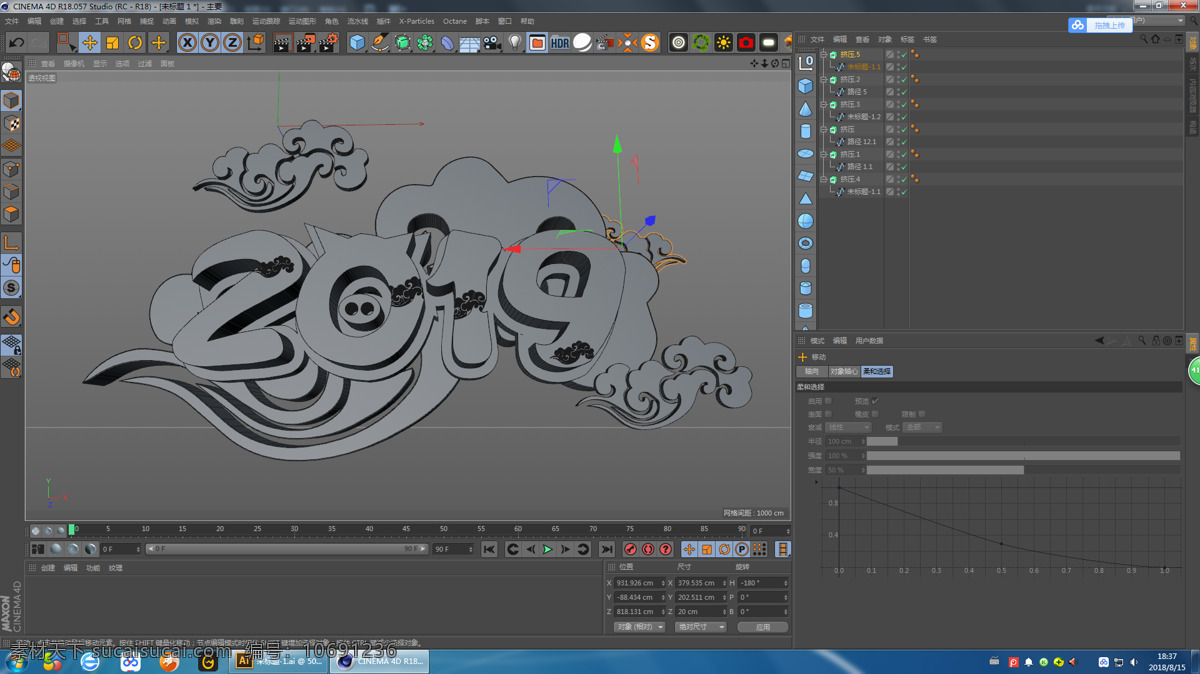Open 摄像机 menu in viewport header
Screen dimensions: 1200x674
tap(74, 64)
